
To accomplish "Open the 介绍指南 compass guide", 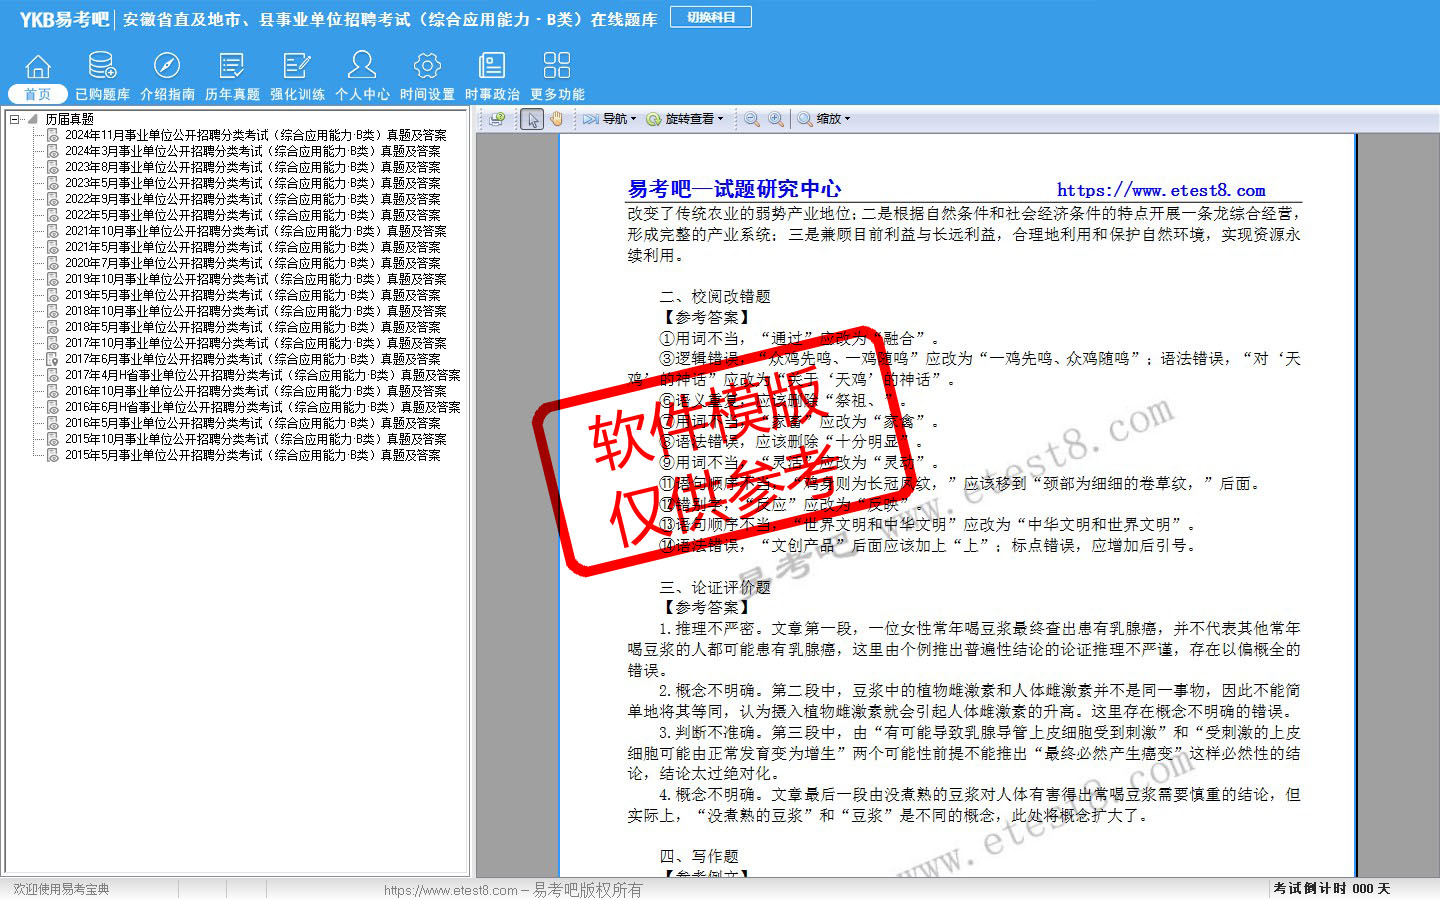I will [x=167, y=75].
